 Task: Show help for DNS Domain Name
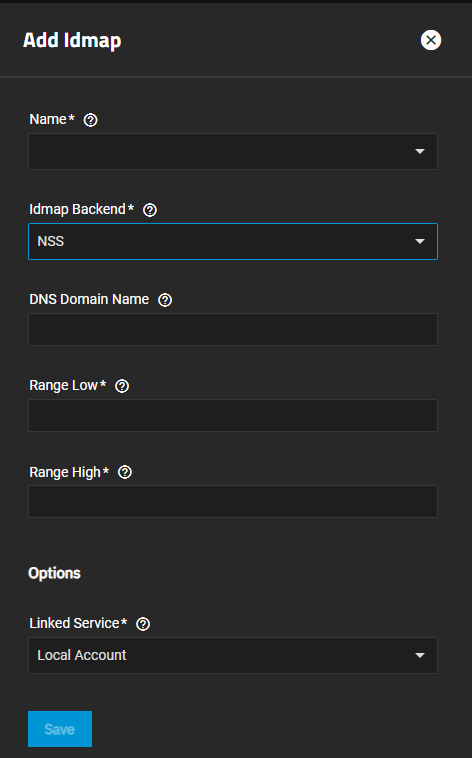165,300
